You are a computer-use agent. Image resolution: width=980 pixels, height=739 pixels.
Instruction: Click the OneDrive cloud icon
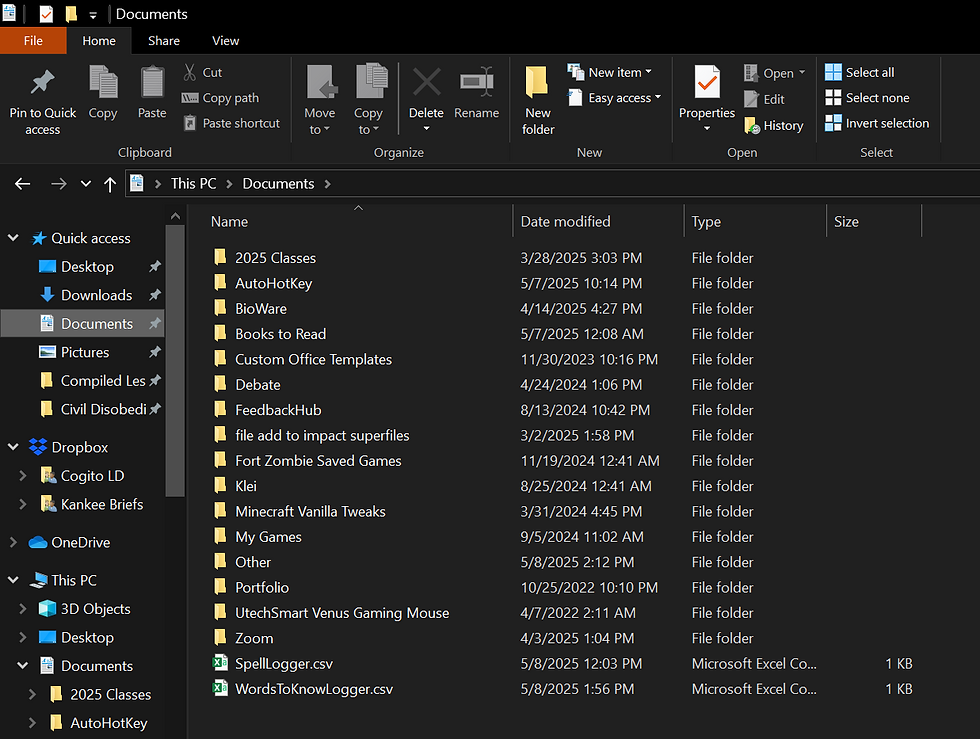(38, 542)
